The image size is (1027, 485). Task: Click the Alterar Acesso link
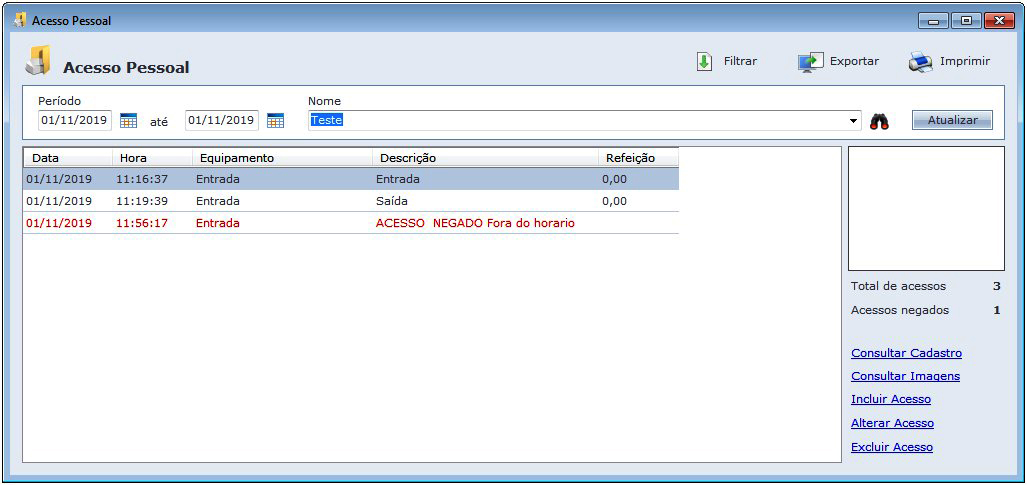[x=892, y=423]
